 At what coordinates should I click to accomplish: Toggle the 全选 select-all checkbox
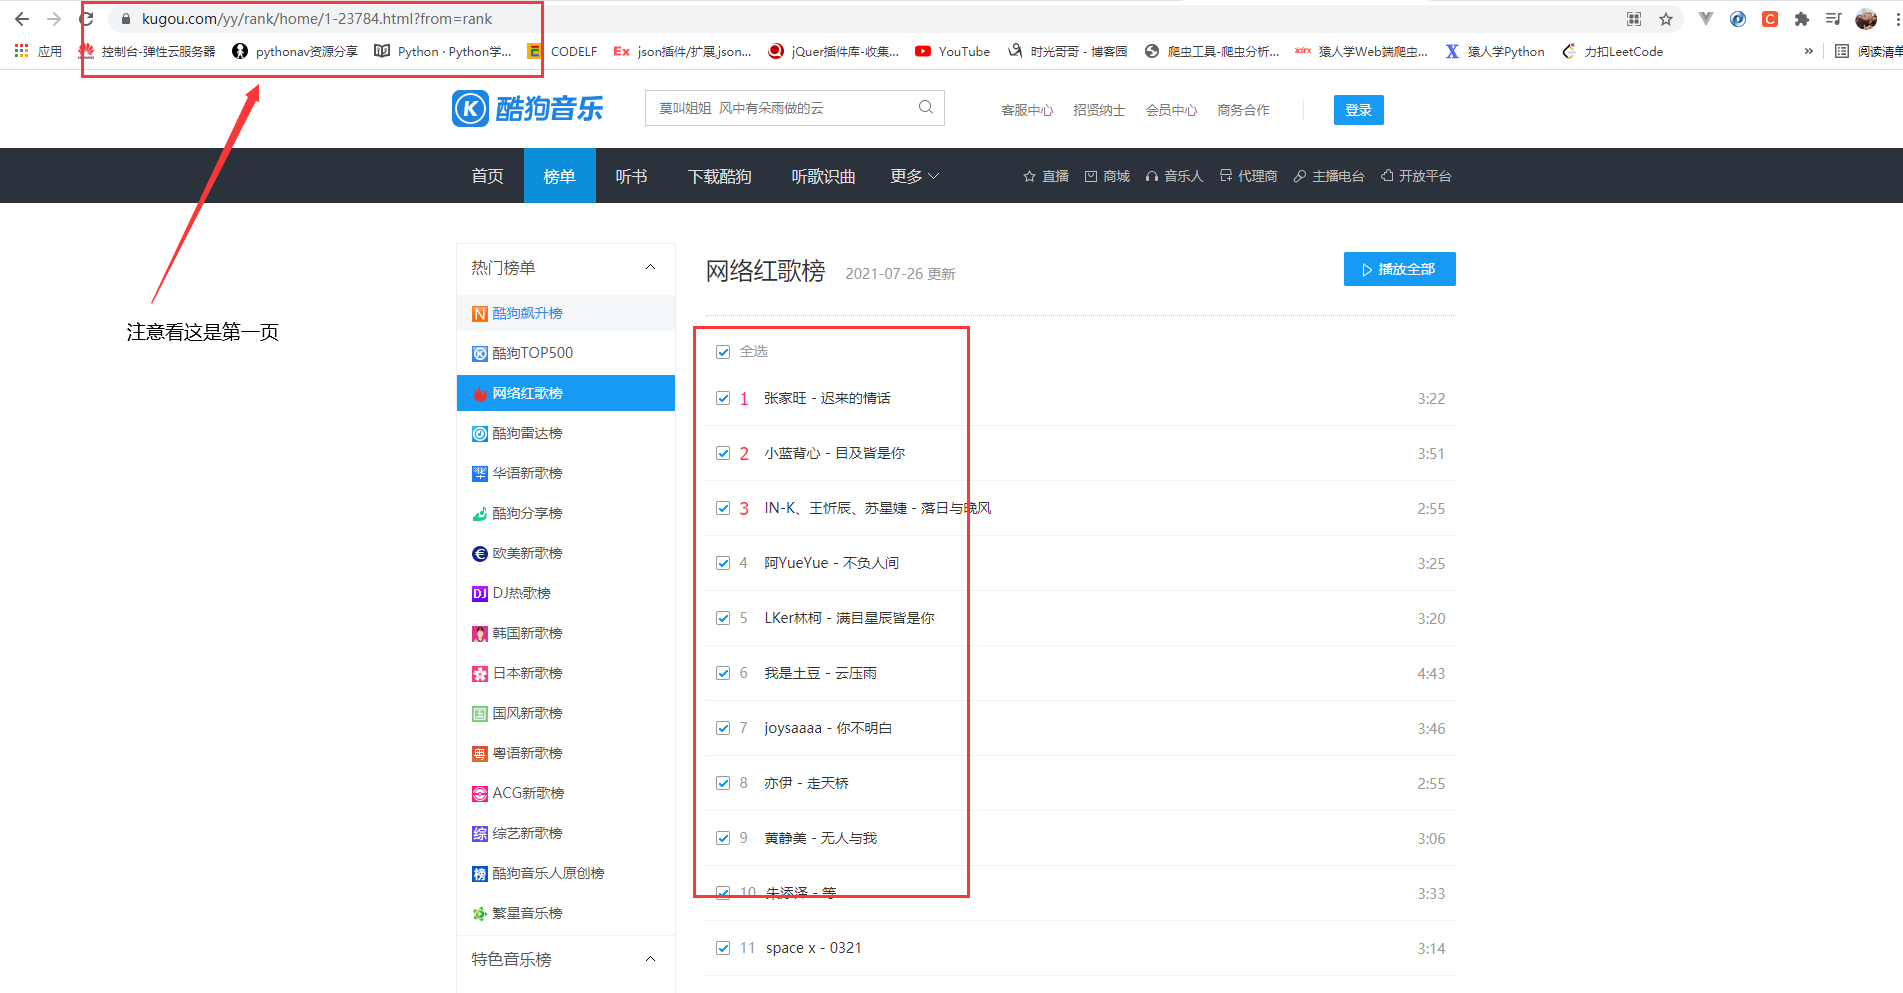point(723,351)
